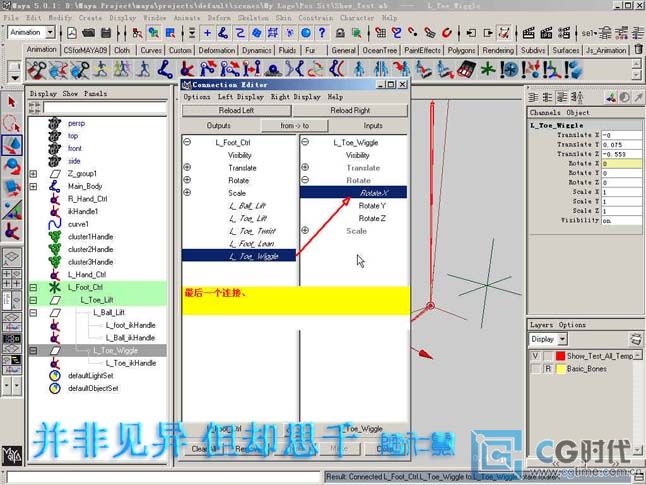Expand Scale under L_Toe_Wiggle inputs
The image size is (646, 485).
305,230
